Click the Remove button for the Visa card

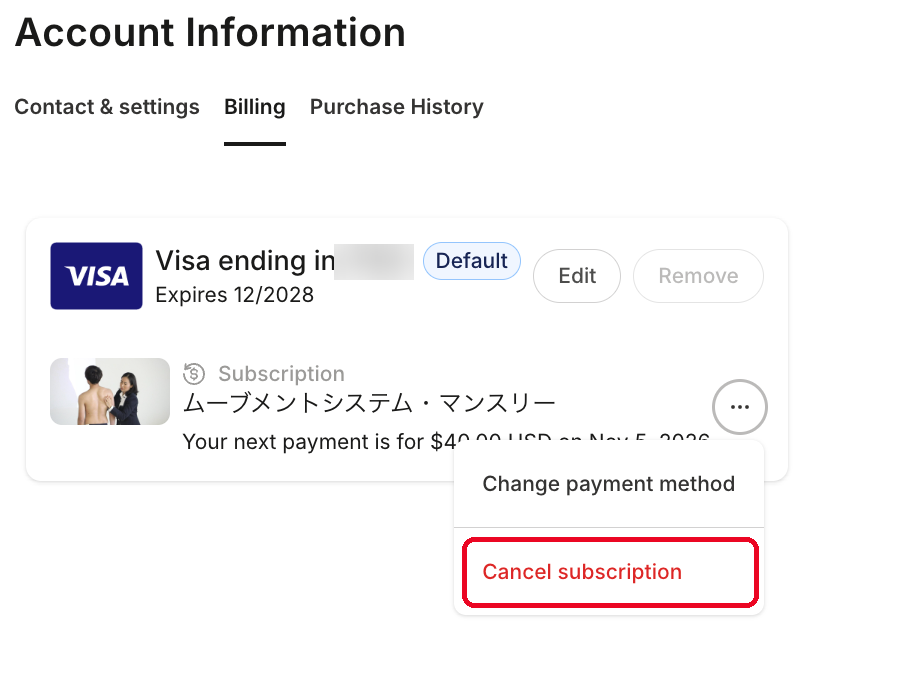tap(698, 276)
